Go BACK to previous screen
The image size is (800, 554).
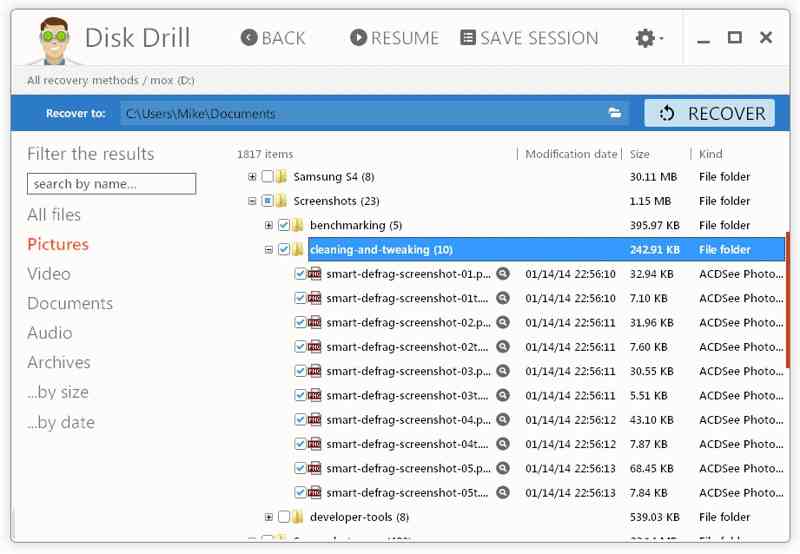[273, 38]
